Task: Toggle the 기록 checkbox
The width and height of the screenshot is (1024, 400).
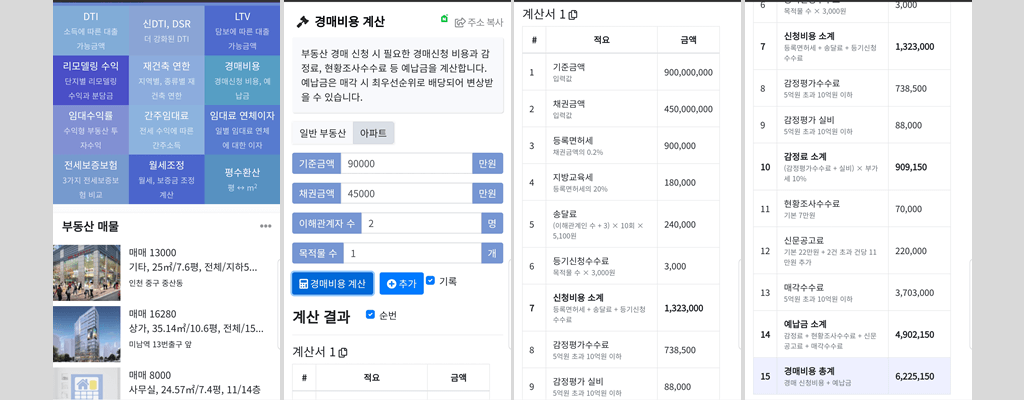Action: point(430,280)
